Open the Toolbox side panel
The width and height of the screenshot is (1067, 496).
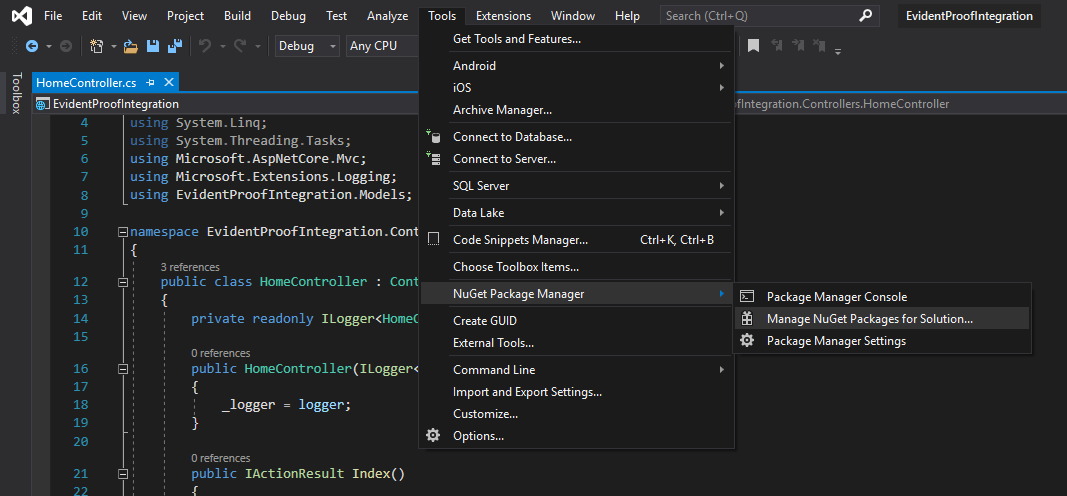tap(16, 93)
